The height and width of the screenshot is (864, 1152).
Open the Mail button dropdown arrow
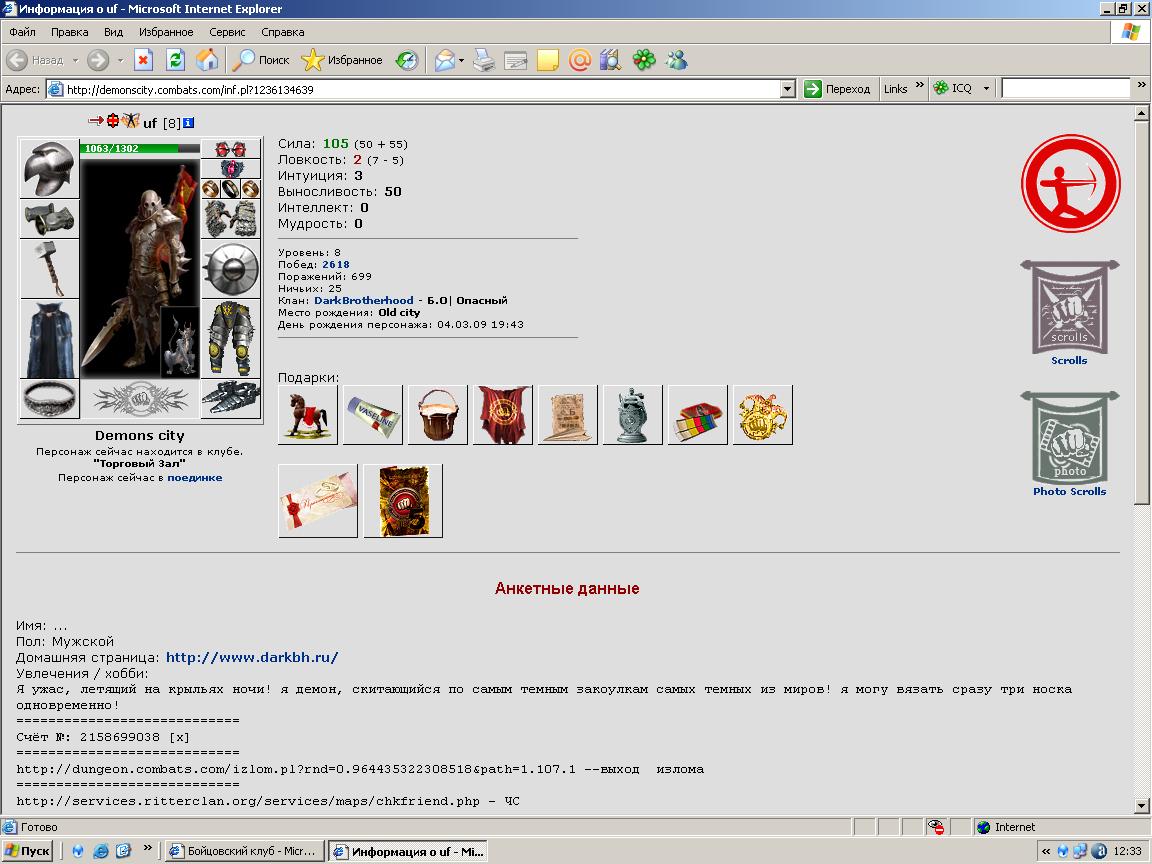pos(461,60)
